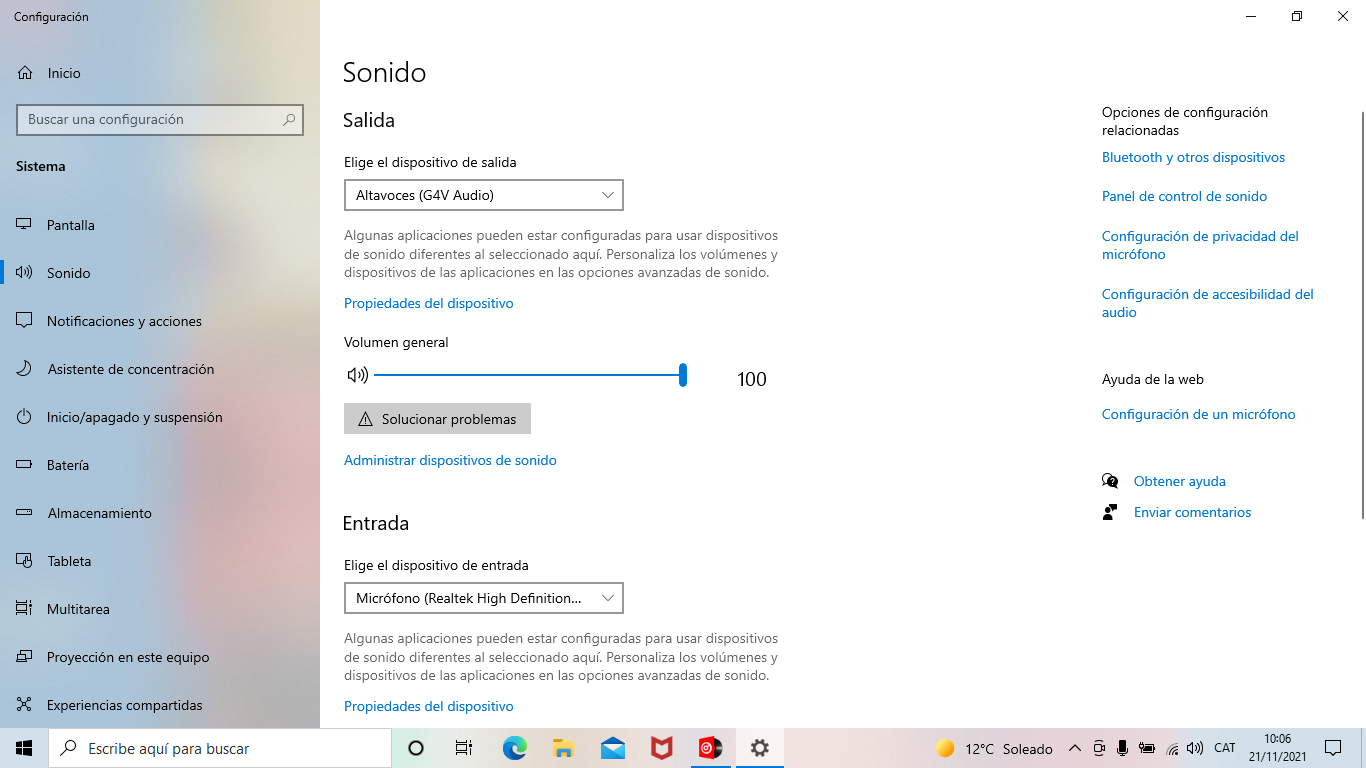
Task: Click the Obtener ayuda chat icon
Action: [x=1110, y=481]
